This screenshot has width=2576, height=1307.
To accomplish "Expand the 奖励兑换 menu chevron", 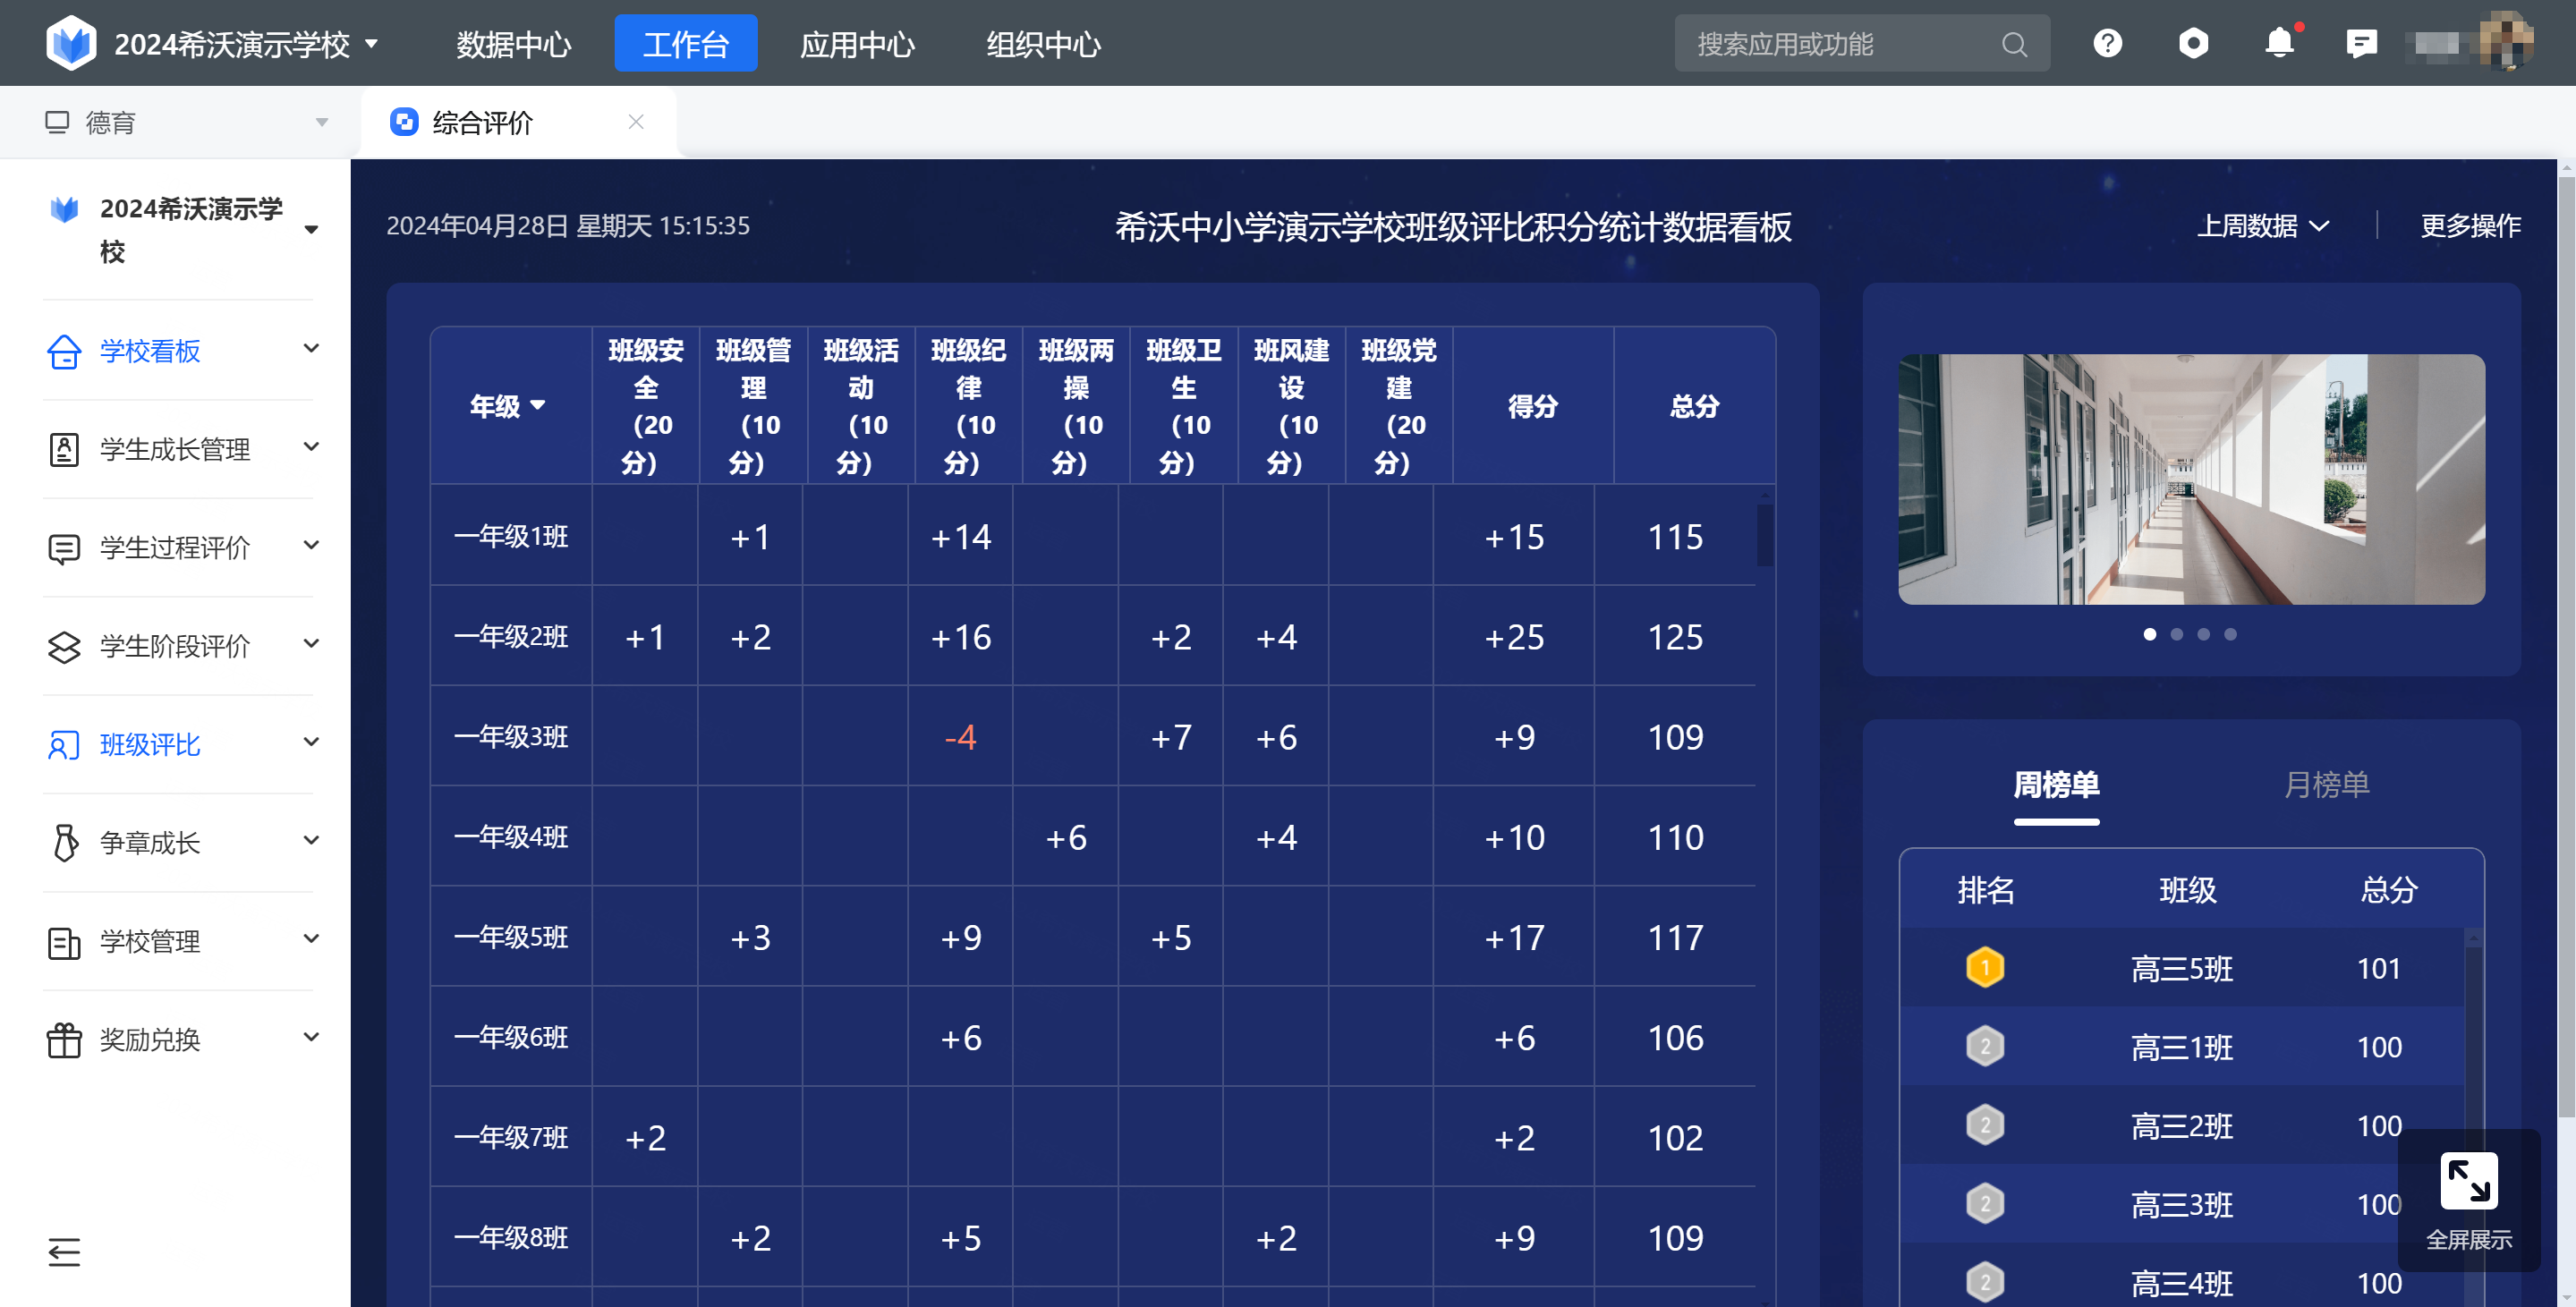I will coord(311,1036).
